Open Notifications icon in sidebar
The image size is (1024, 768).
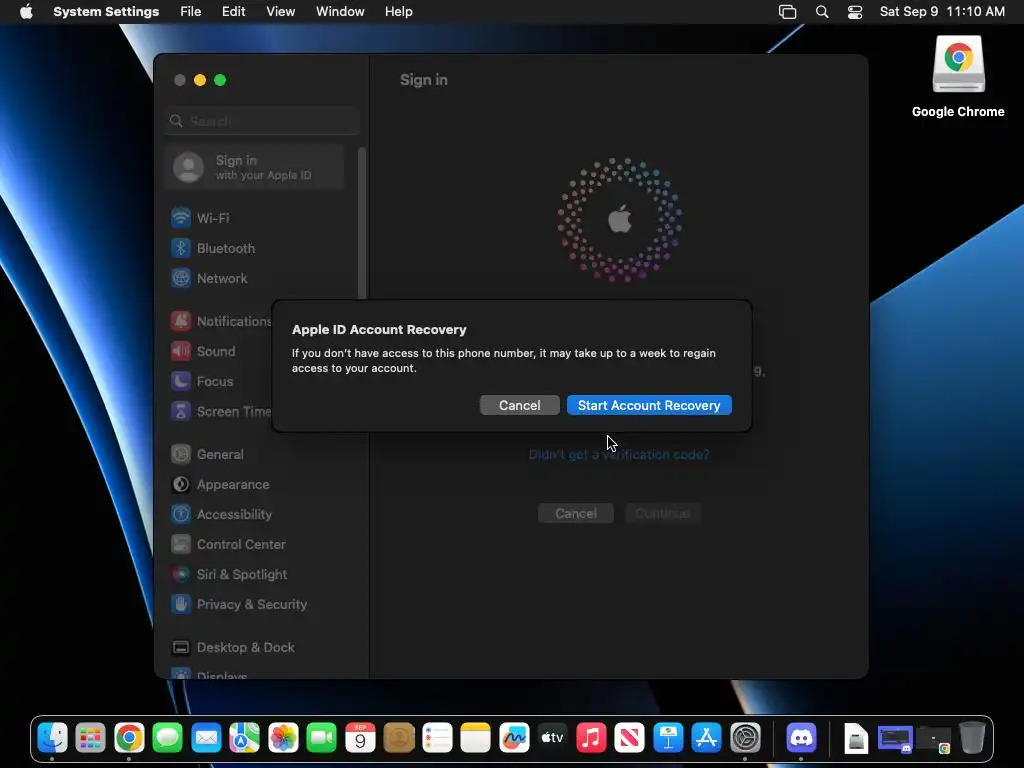coord(181,321)
